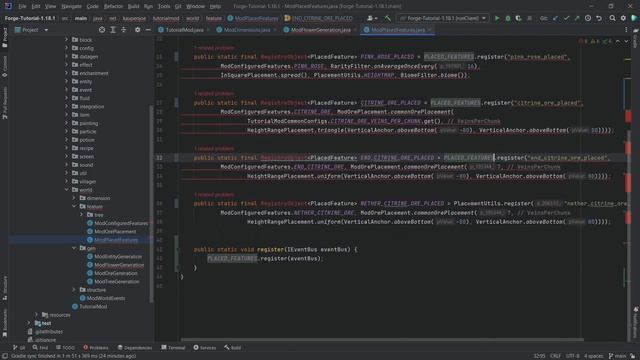Expand the villager folder
640x360 pixels.
click(x=67, y=181)
